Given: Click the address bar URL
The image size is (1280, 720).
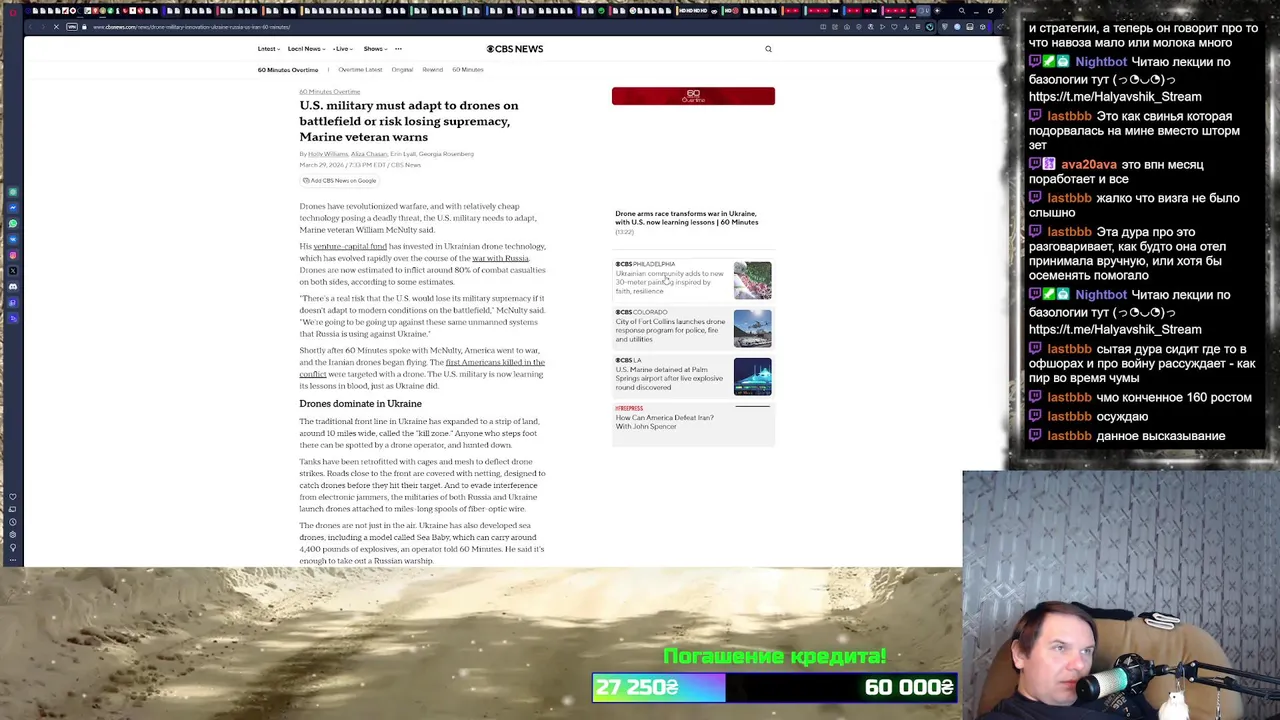Looking at the screenshot, I should 192,27.
